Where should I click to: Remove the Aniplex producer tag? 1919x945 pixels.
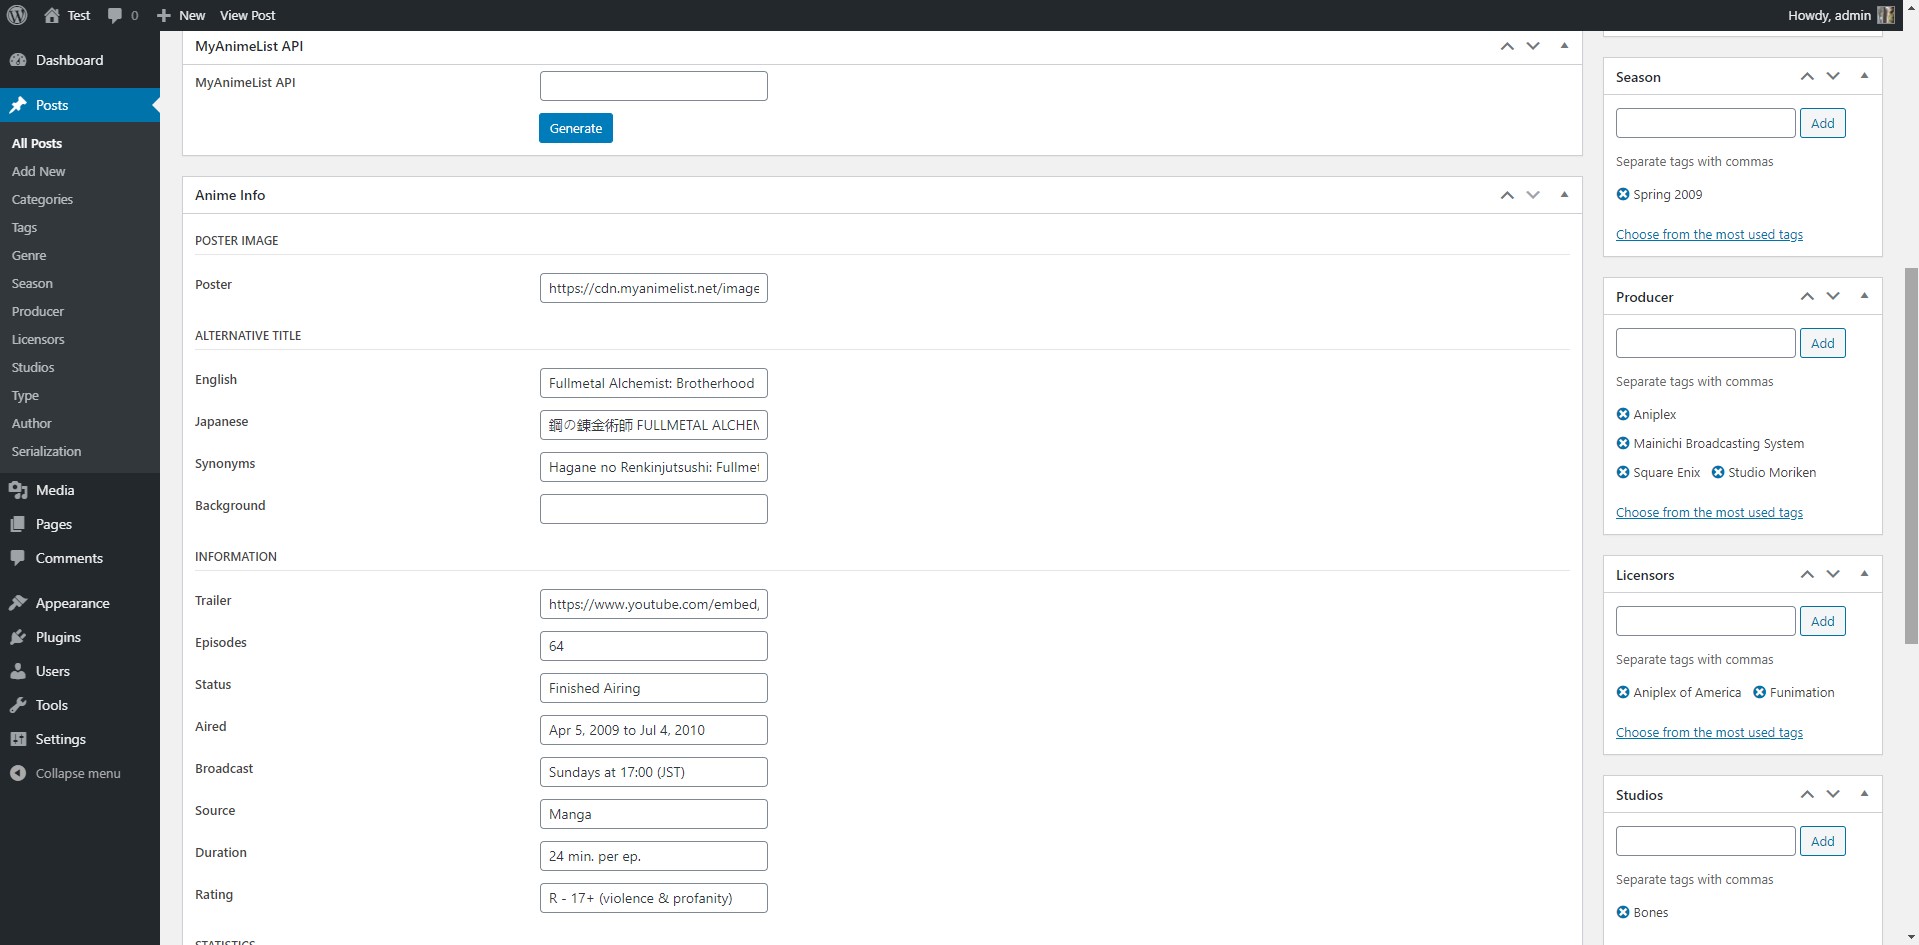click(x=1623, y=414)
